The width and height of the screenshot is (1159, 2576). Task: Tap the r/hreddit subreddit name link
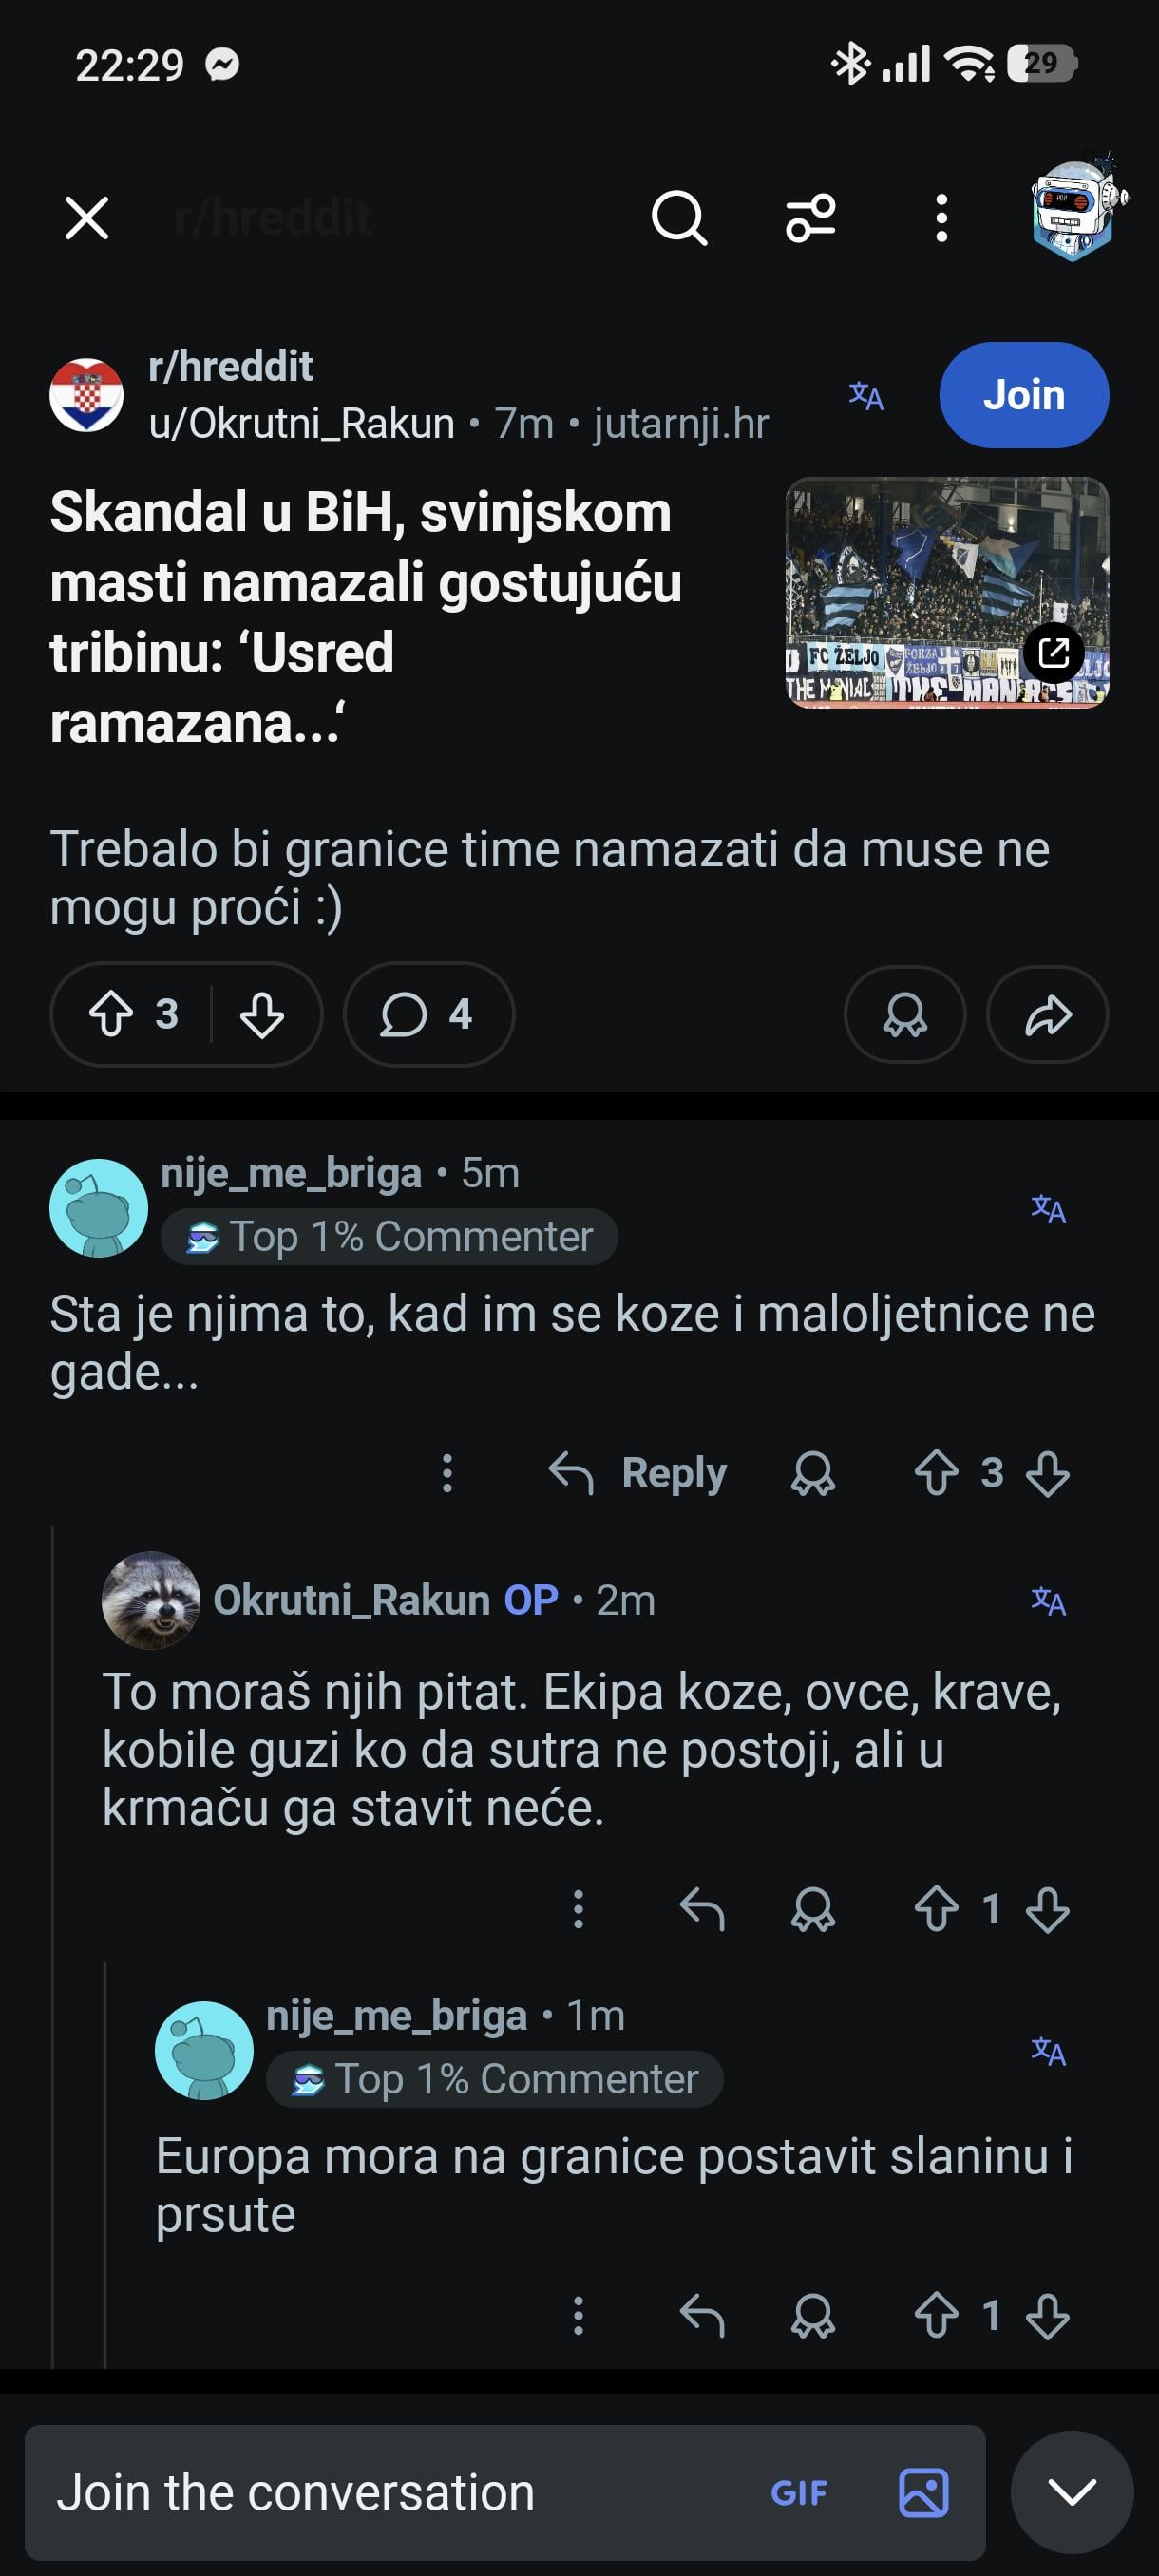[230, 367]
